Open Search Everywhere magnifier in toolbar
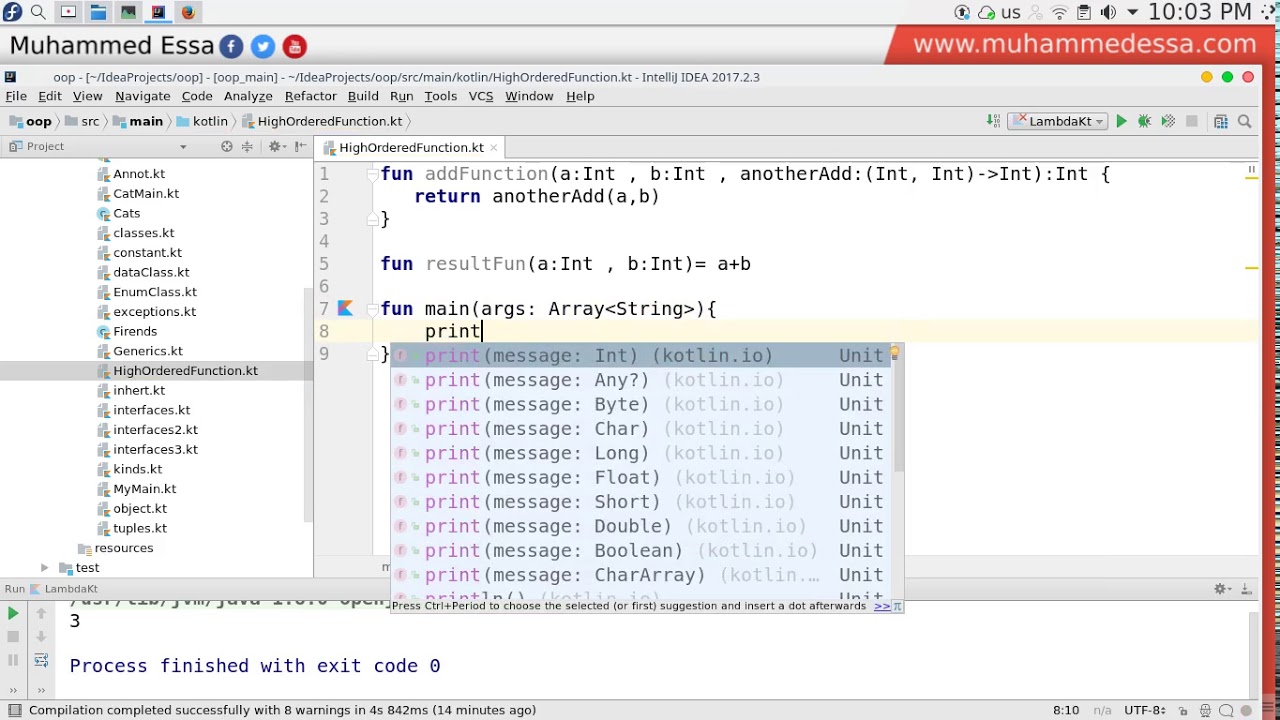 (1245, 121)
